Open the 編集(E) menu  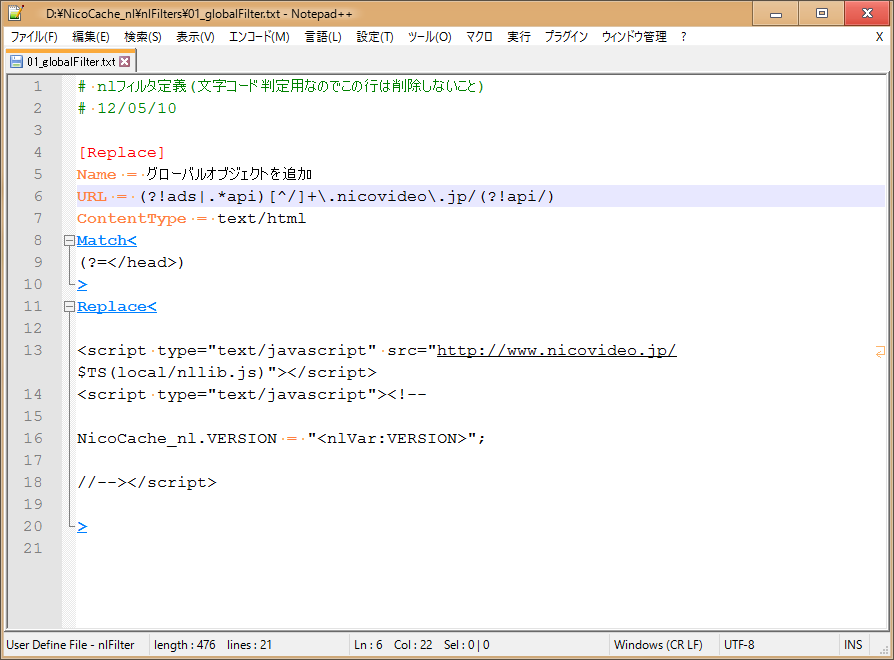91,37
